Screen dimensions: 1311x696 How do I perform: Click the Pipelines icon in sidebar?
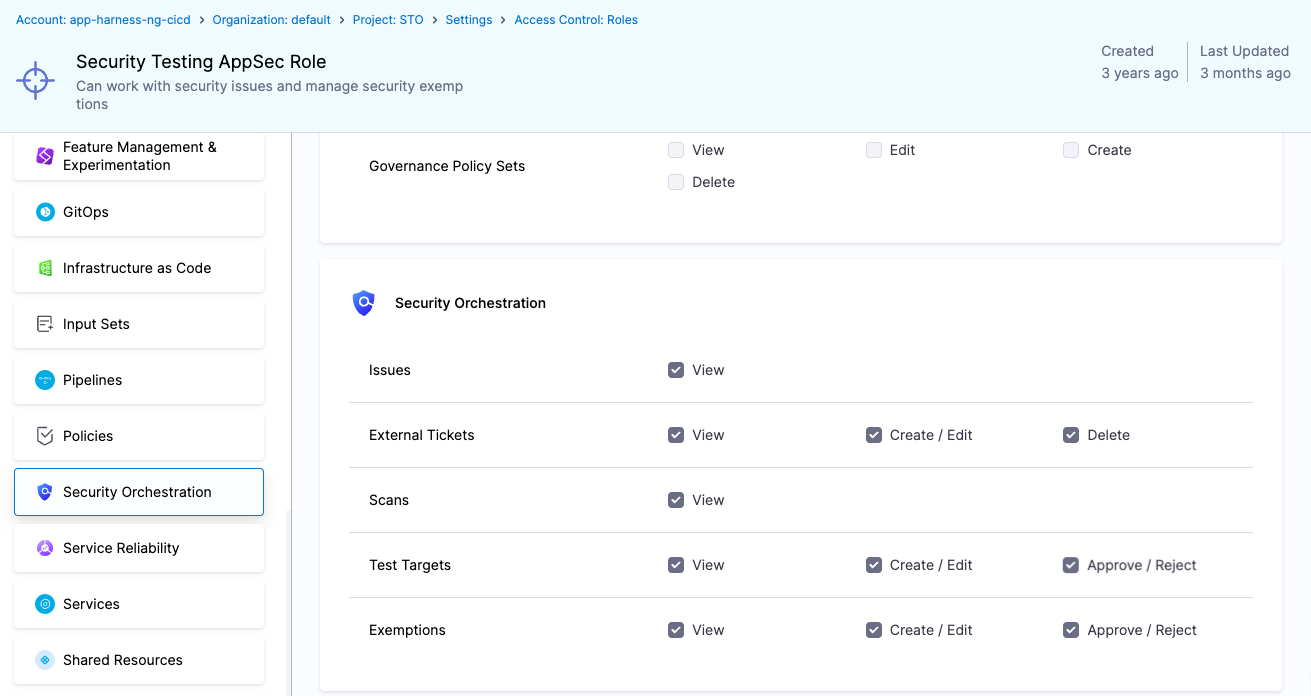point(45,380)
